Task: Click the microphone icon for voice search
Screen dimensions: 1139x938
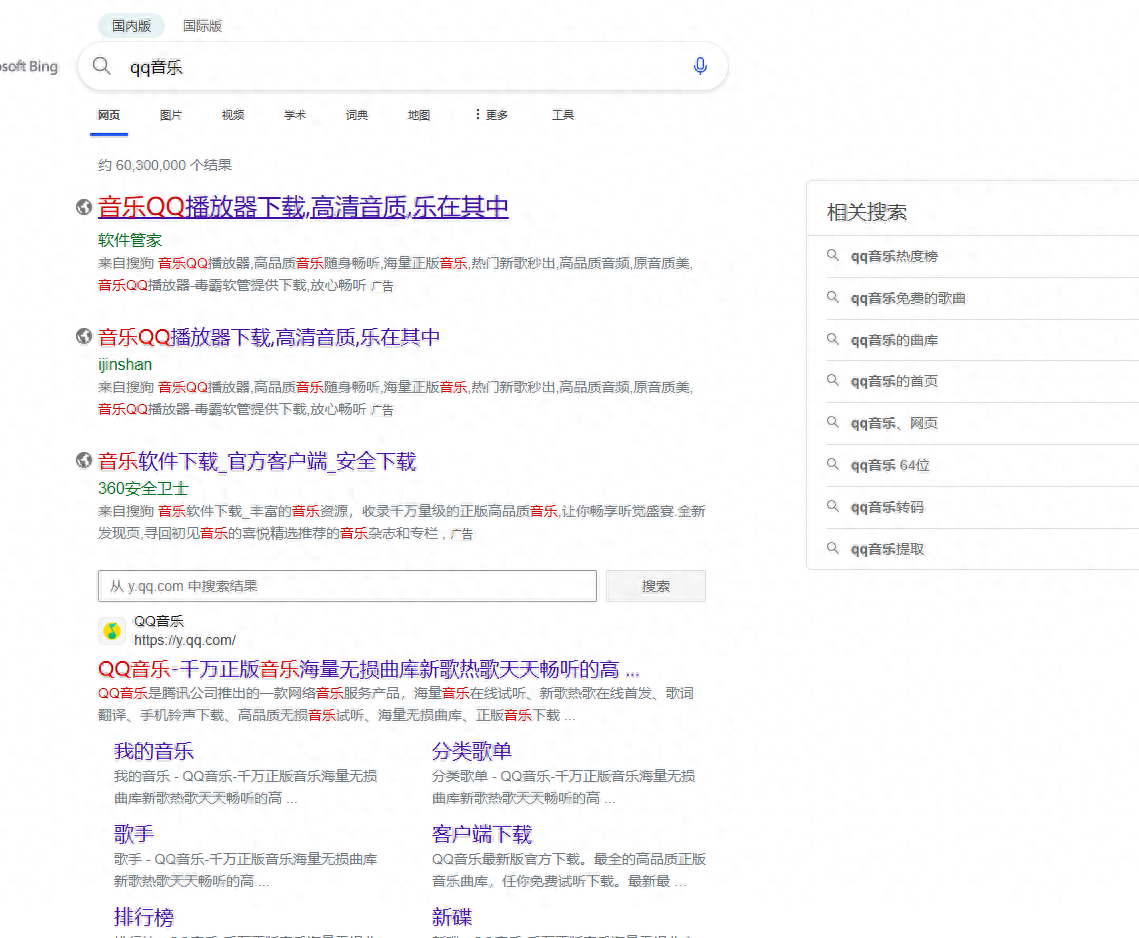Action: (699, 66)
